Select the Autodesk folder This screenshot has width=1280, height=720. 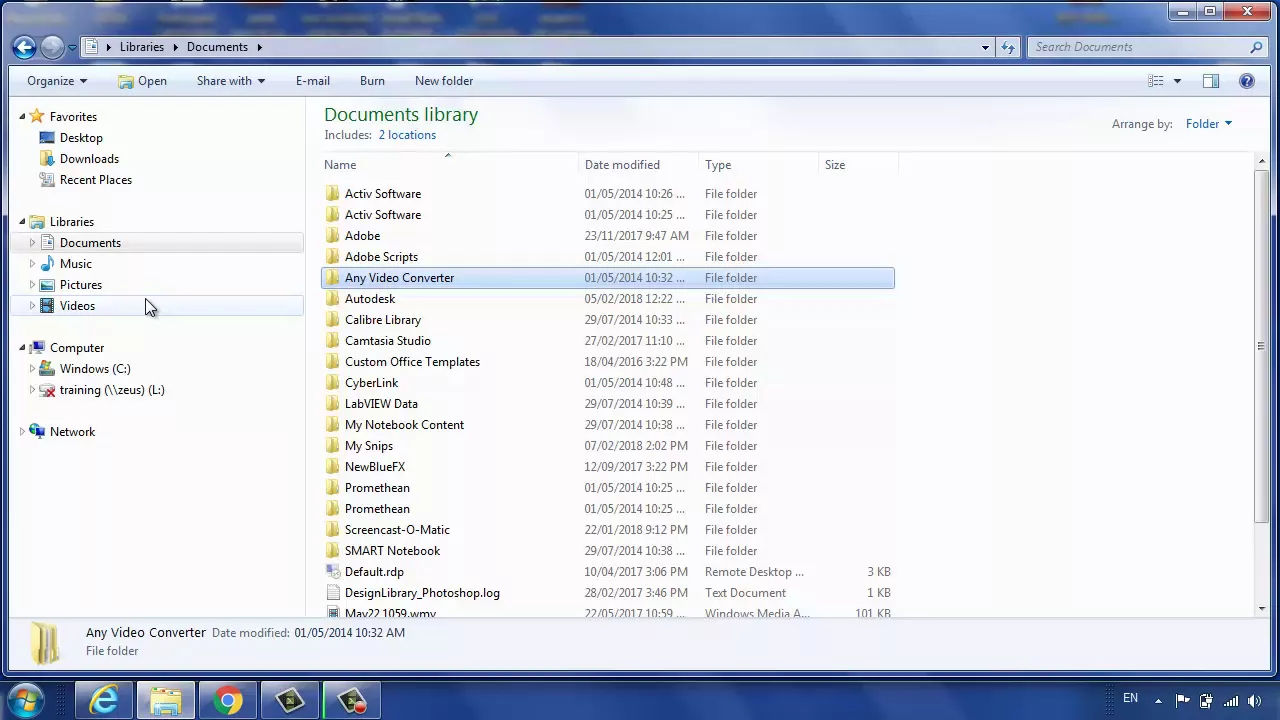370,299
